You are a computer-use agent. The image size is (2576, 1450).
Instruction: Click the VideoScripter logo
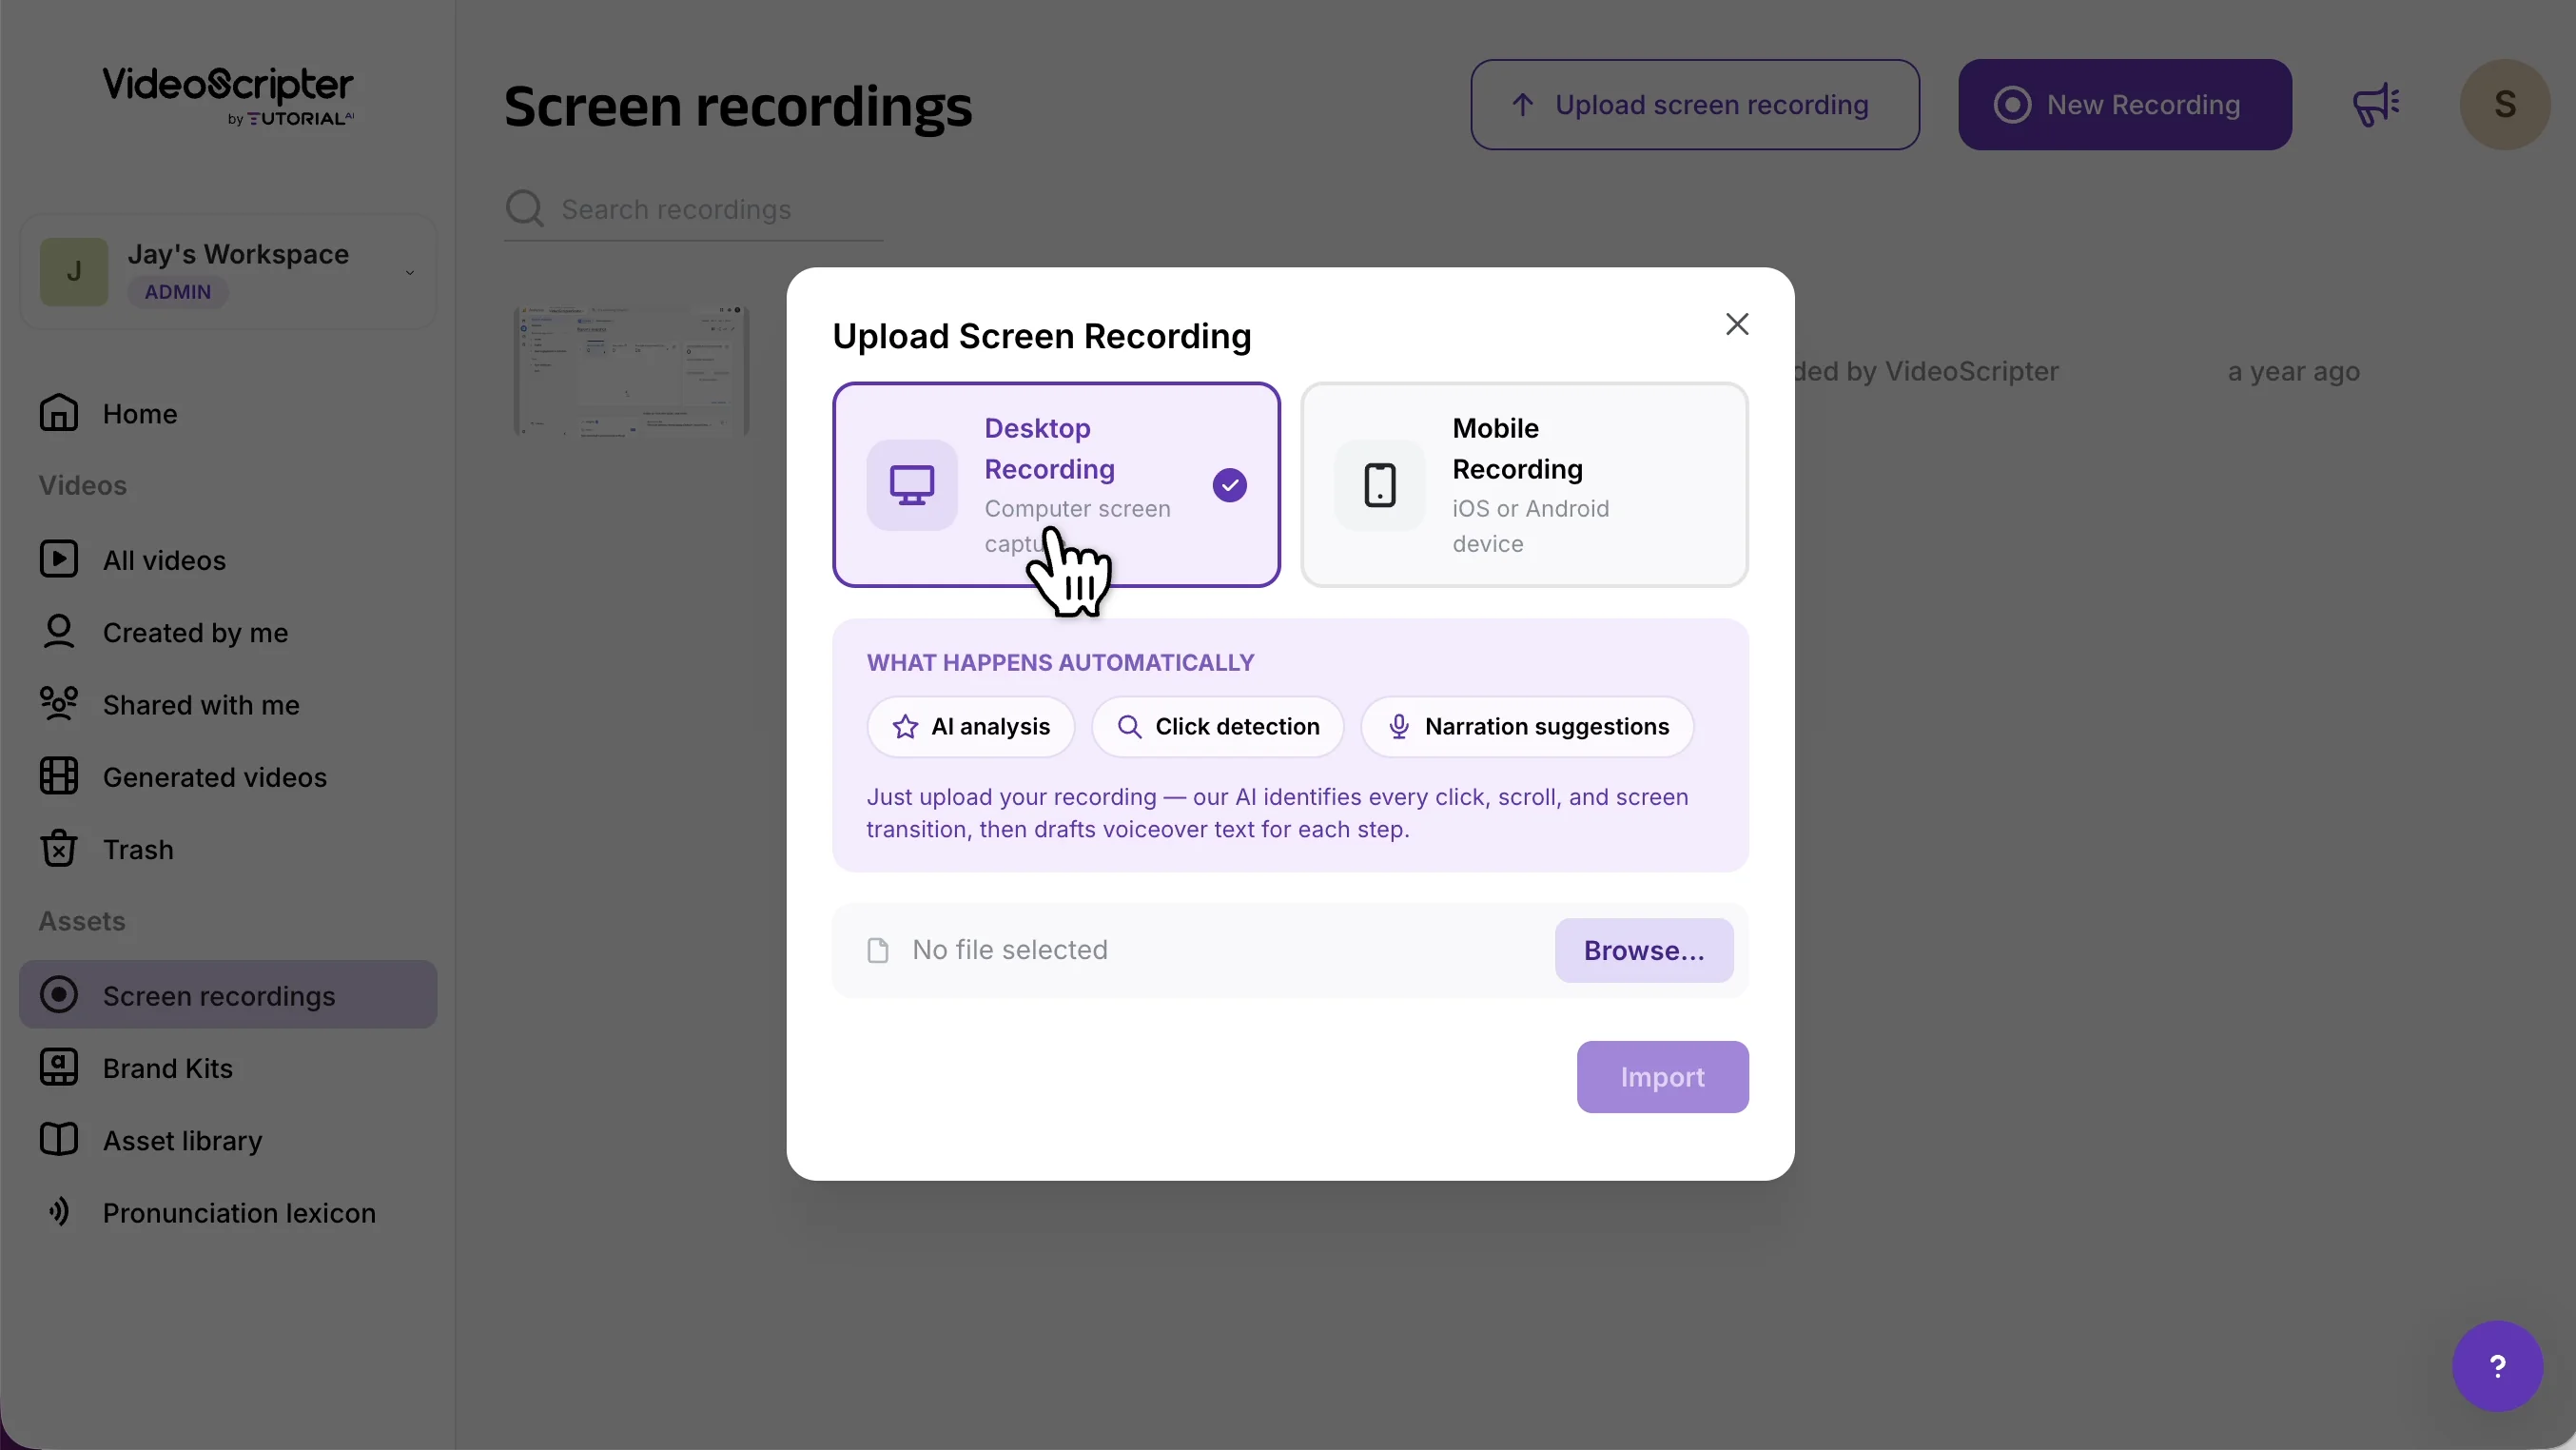coord(228,96)
